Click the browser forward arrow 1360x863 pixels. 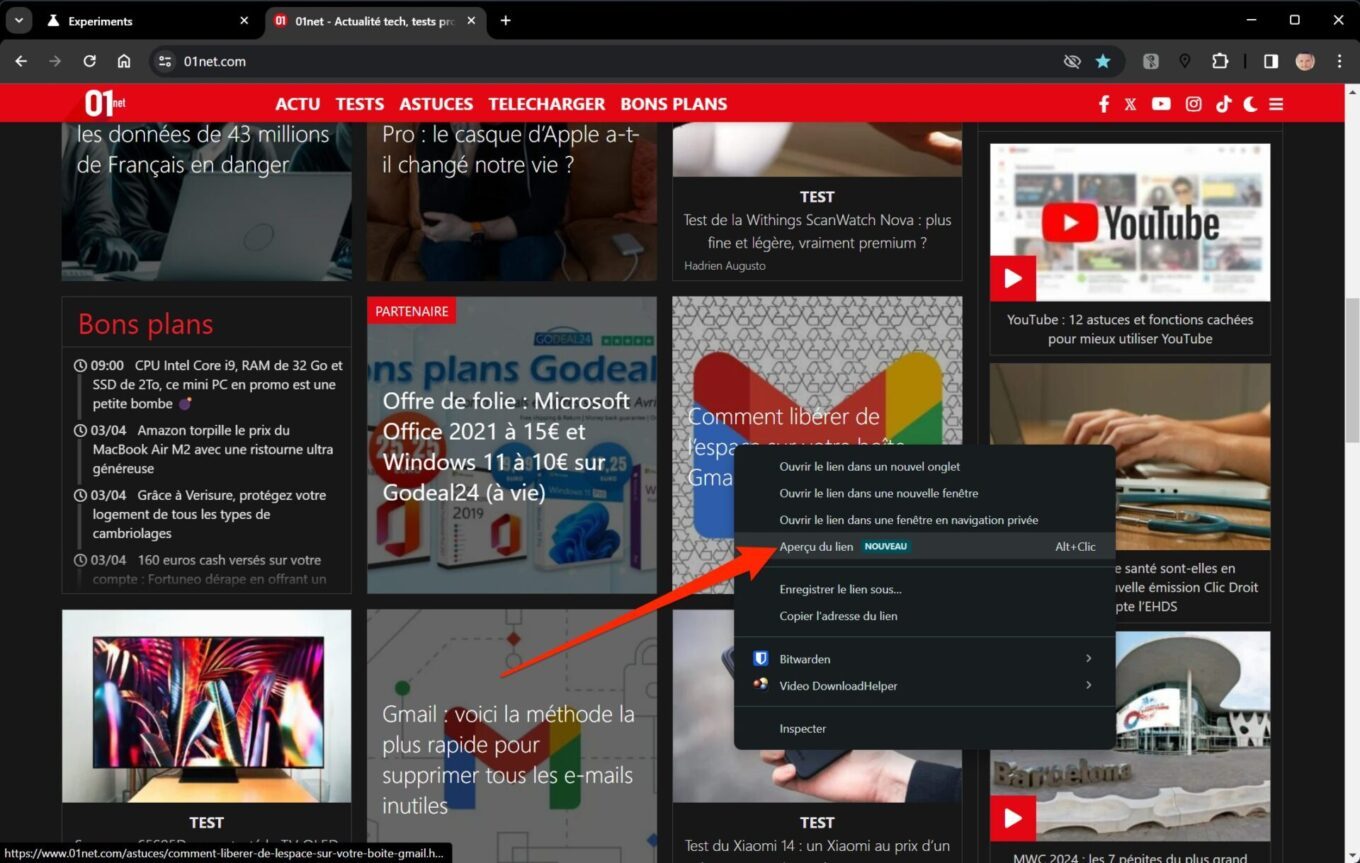[55, 61]
